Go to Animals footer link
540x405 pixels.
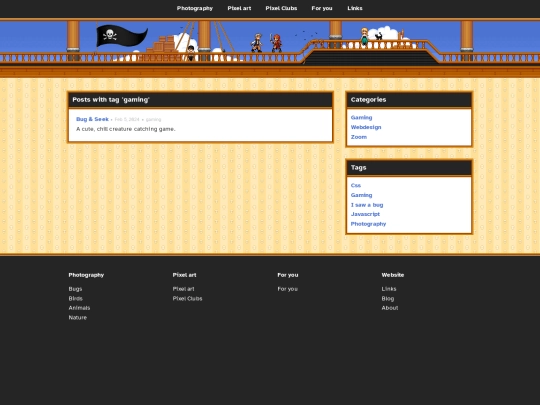click(79, 308)
